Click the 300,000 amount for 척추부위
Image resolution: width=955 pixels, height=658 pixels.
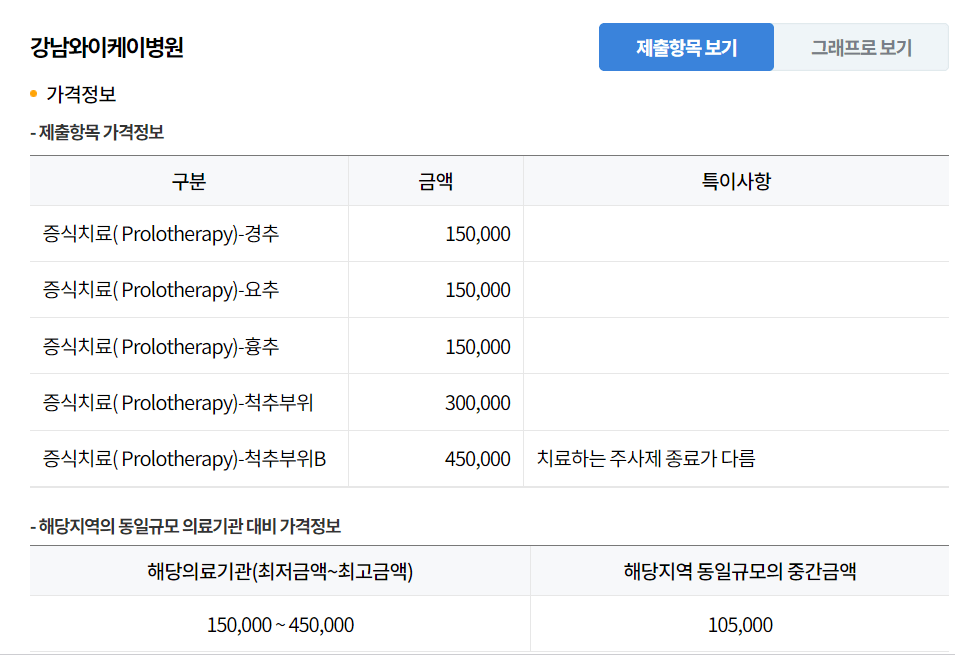[478, 403]
